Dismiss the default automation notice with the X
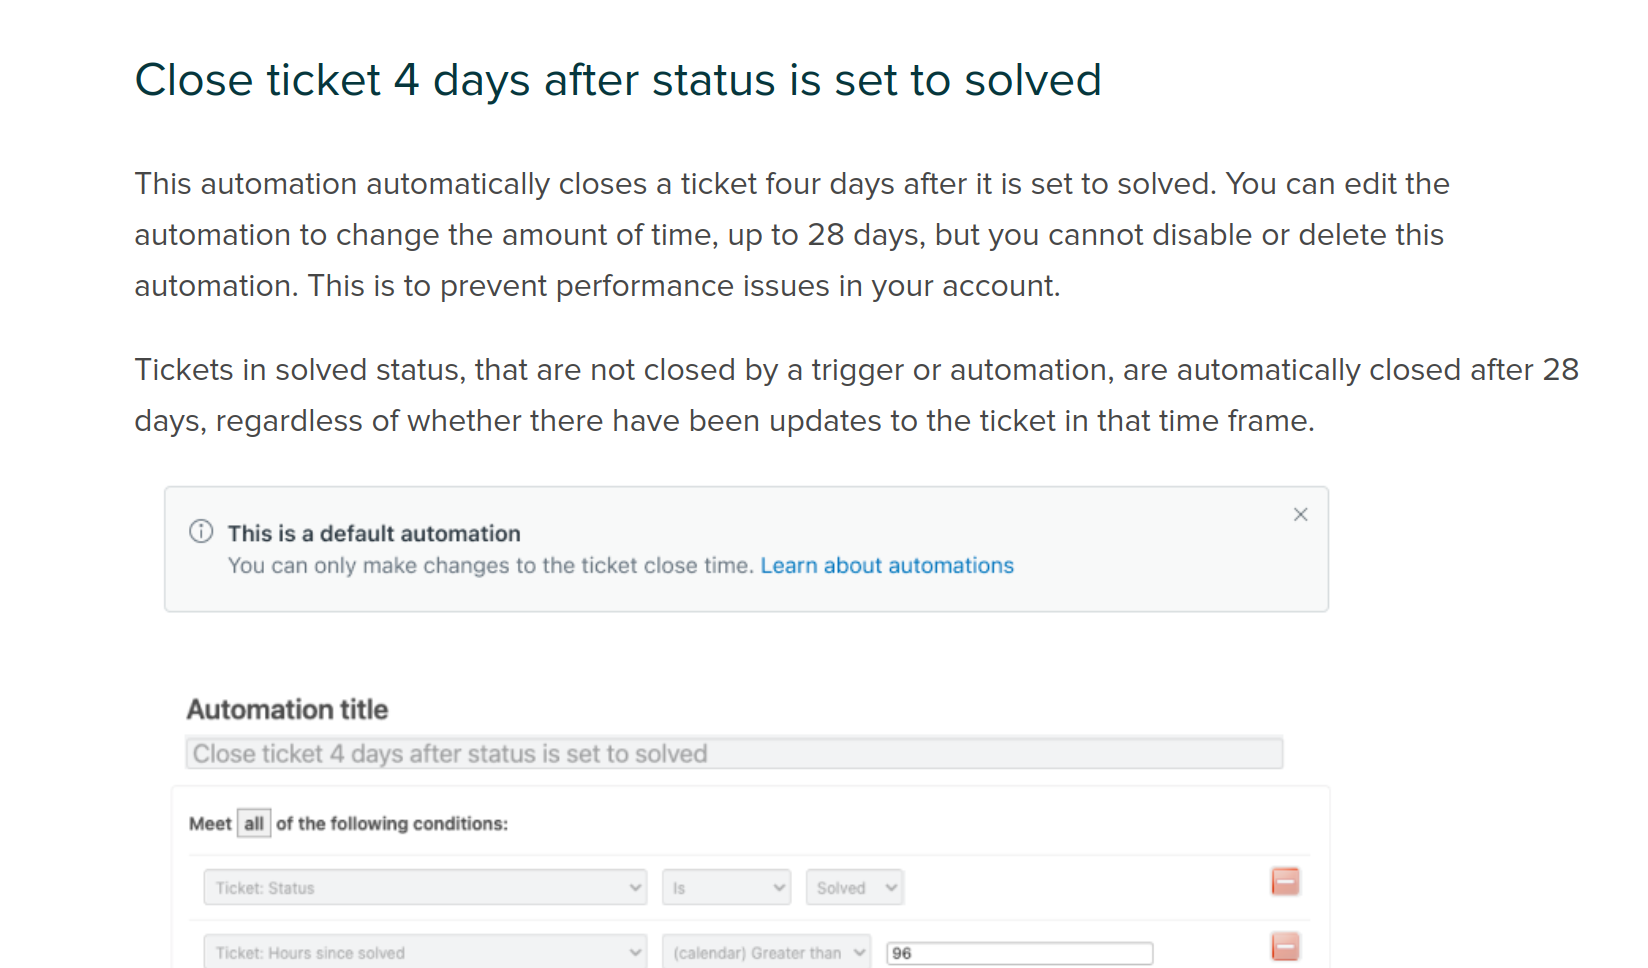Screen dimensions: 1648x968 click(x=1300, y=514)
